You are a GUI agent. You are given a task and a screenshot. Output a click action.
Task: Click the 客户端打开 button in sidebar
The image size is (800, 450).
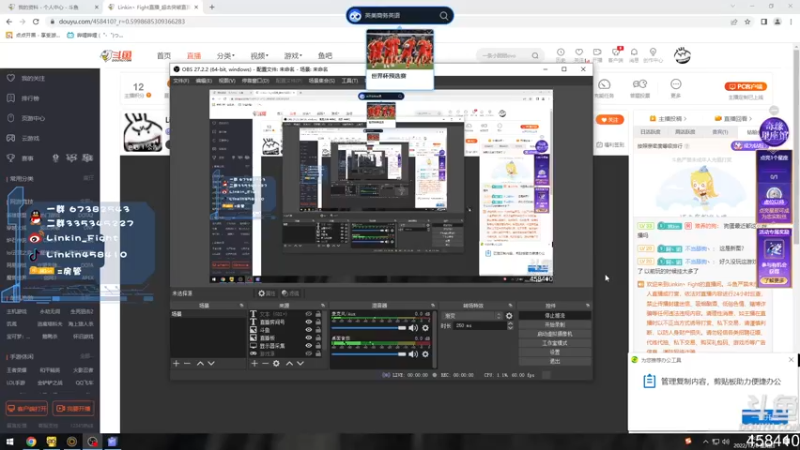(27, 409)
